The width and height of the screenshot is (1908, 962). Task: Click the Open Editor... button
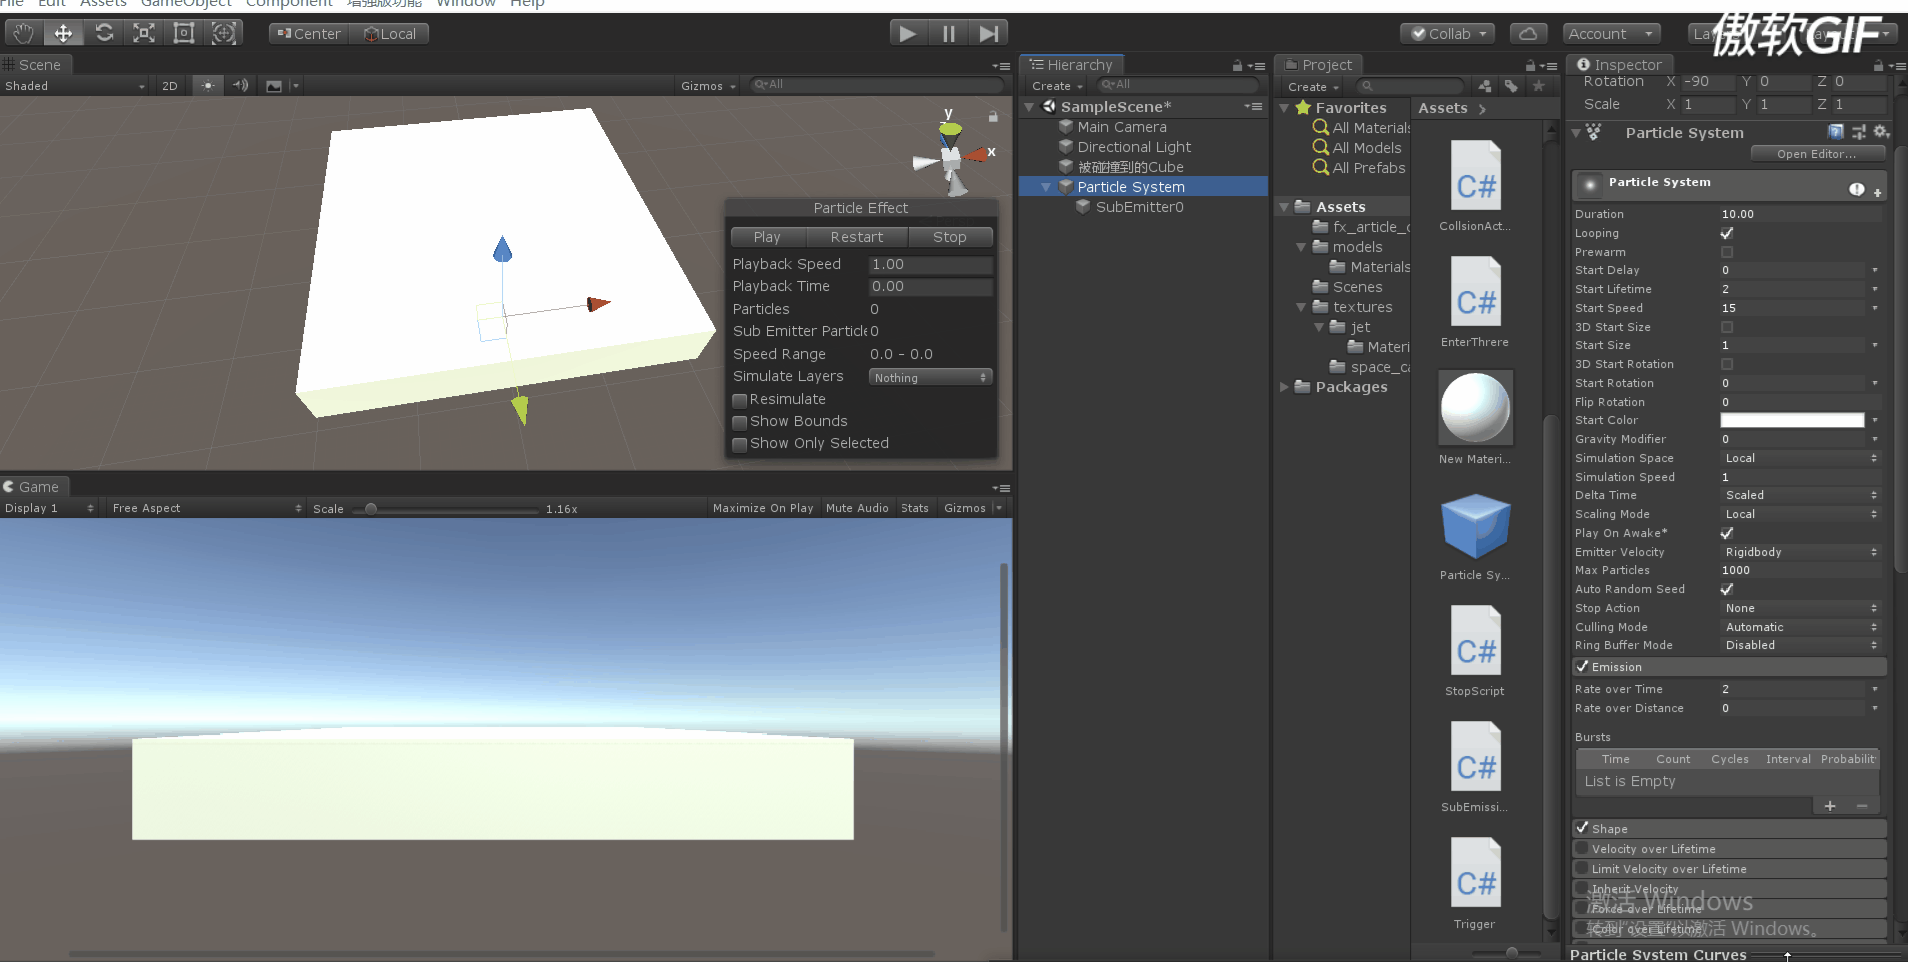[x=1817, y=154]
